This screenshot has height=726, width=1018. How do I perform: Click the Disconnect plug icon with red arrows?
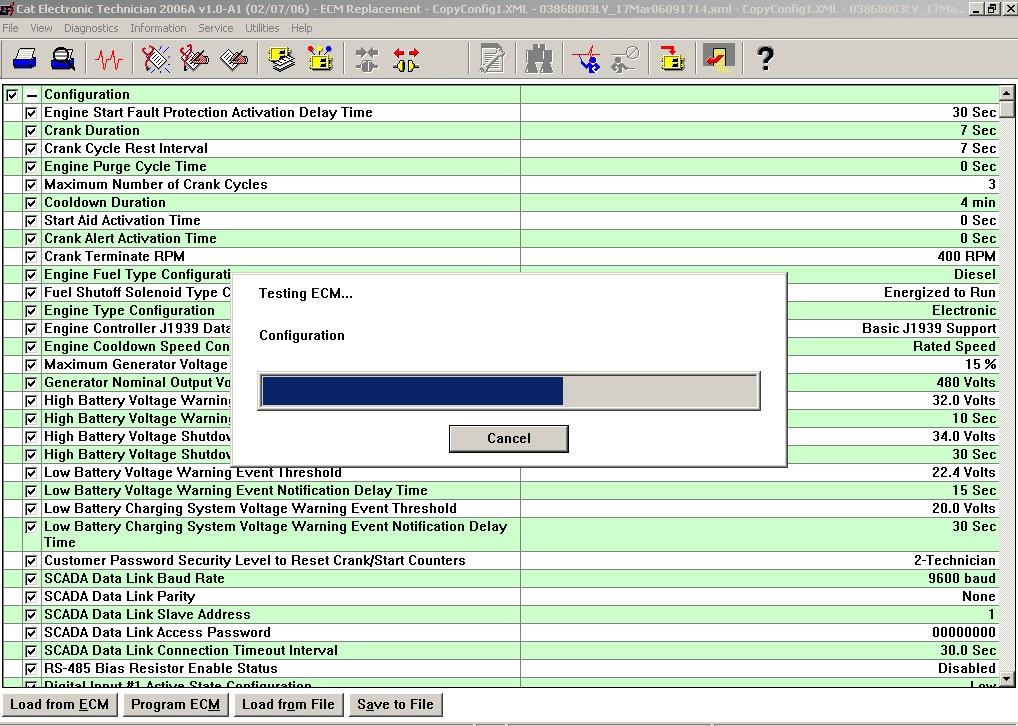pyautogui.click(x=406, y=59)
